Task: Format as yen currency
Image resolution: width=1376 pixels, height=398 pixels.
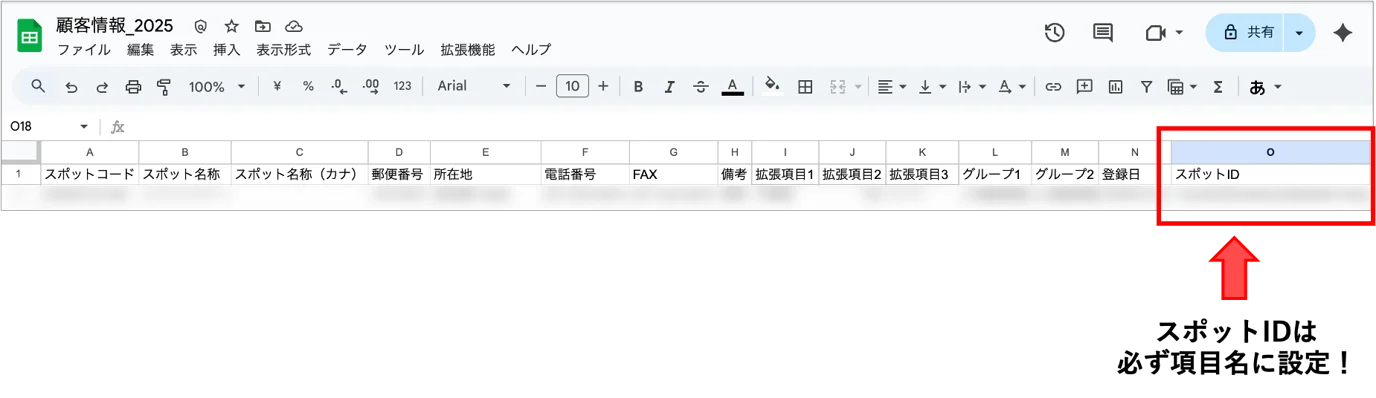Action: click(x=277, y=87)
